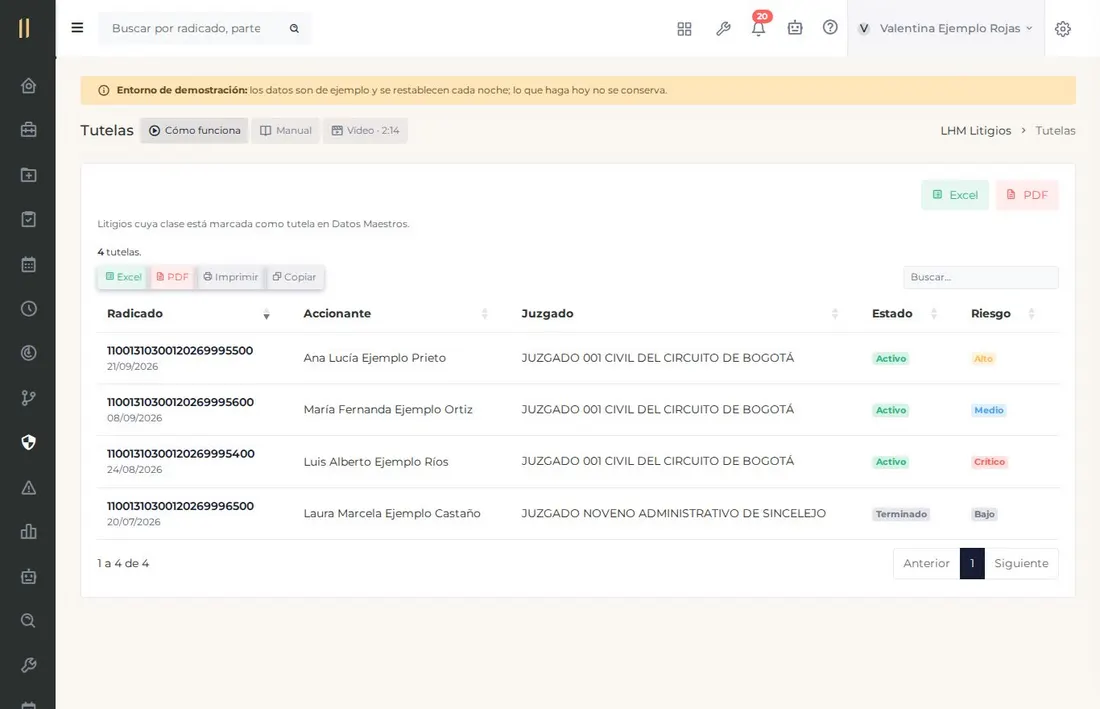Click Tutelas breadcrumb item
Viewport: 1100px width, 709px height.
1055,130
